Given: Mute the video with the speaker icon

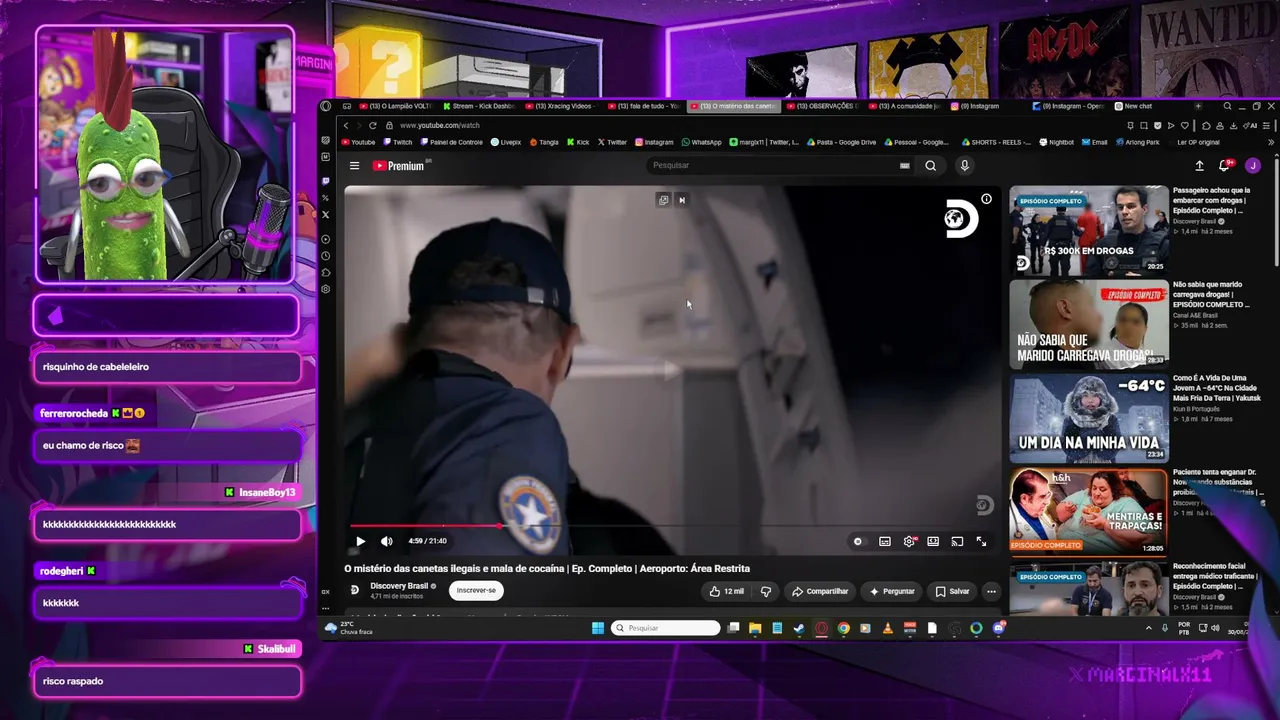Looking at the screenshot, I should pos(387,541).
